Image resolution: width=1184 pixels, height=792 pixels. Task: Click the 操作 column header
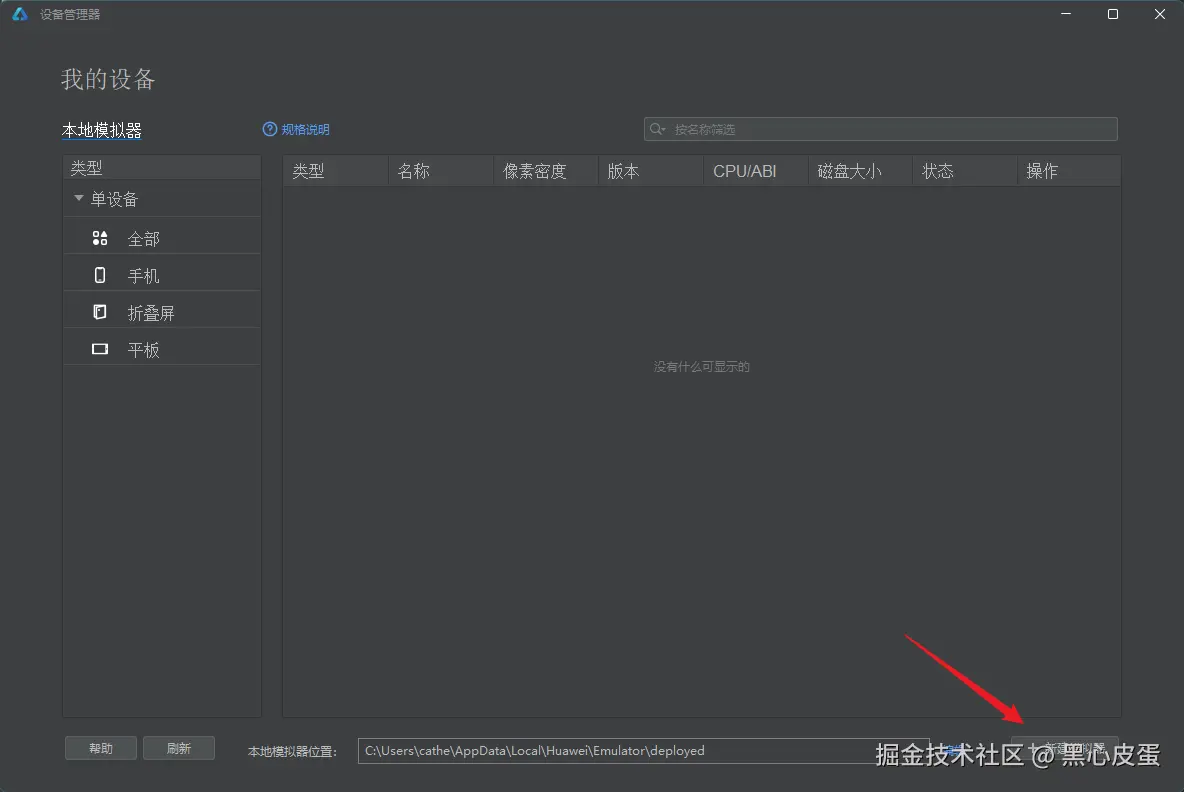click(1068, 171)
